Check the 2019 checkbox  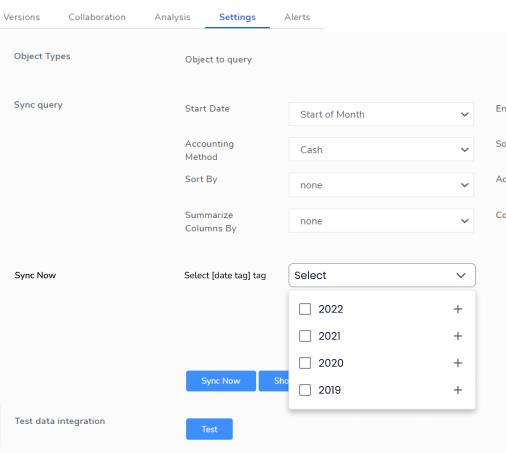pyautogui.click(x=305, y=390)
